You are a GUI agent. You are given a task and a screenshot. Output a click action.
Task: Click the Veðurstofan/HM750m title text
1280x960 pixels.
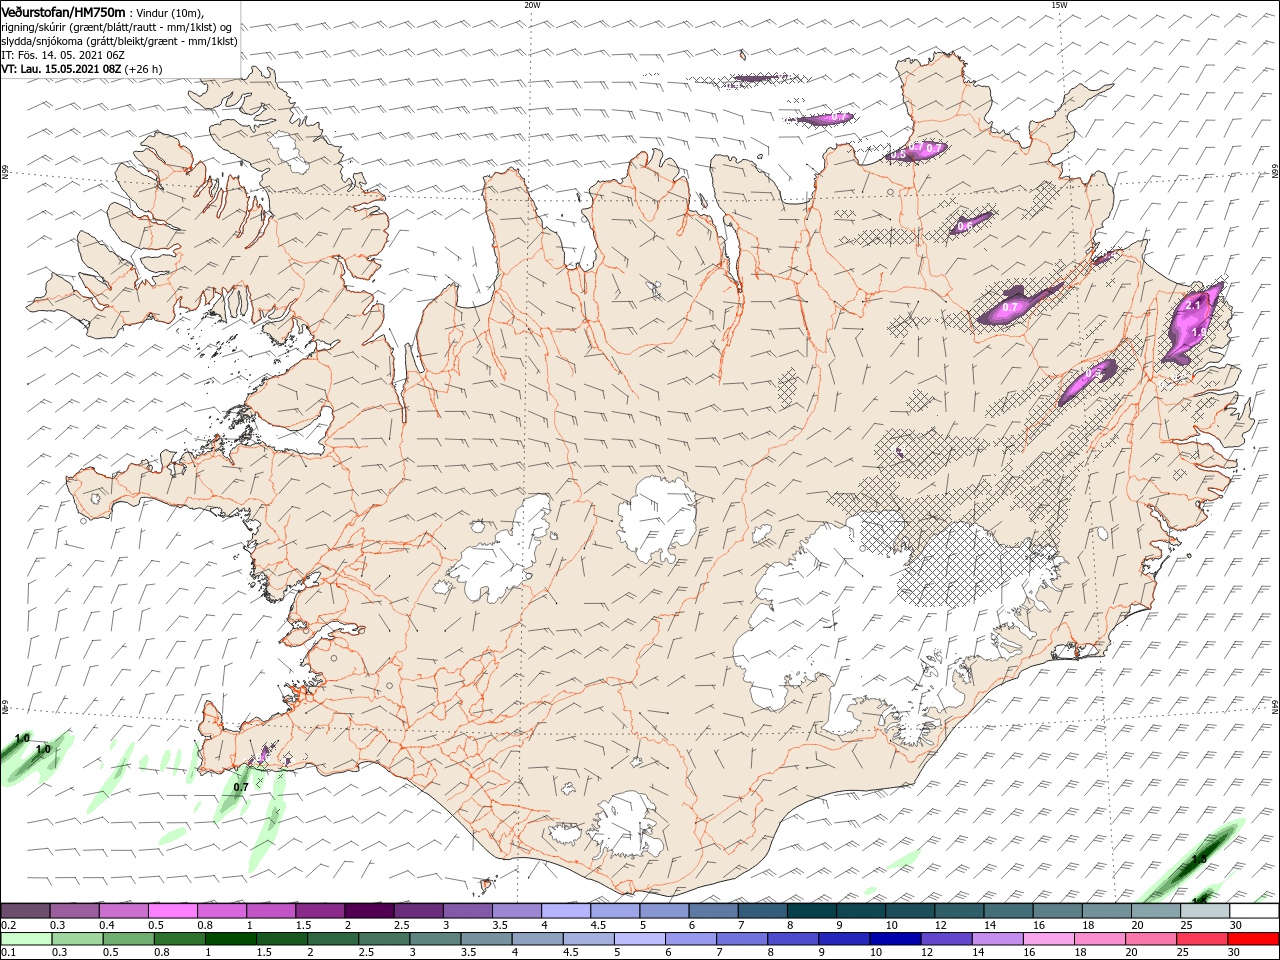[x=63, y=12]
